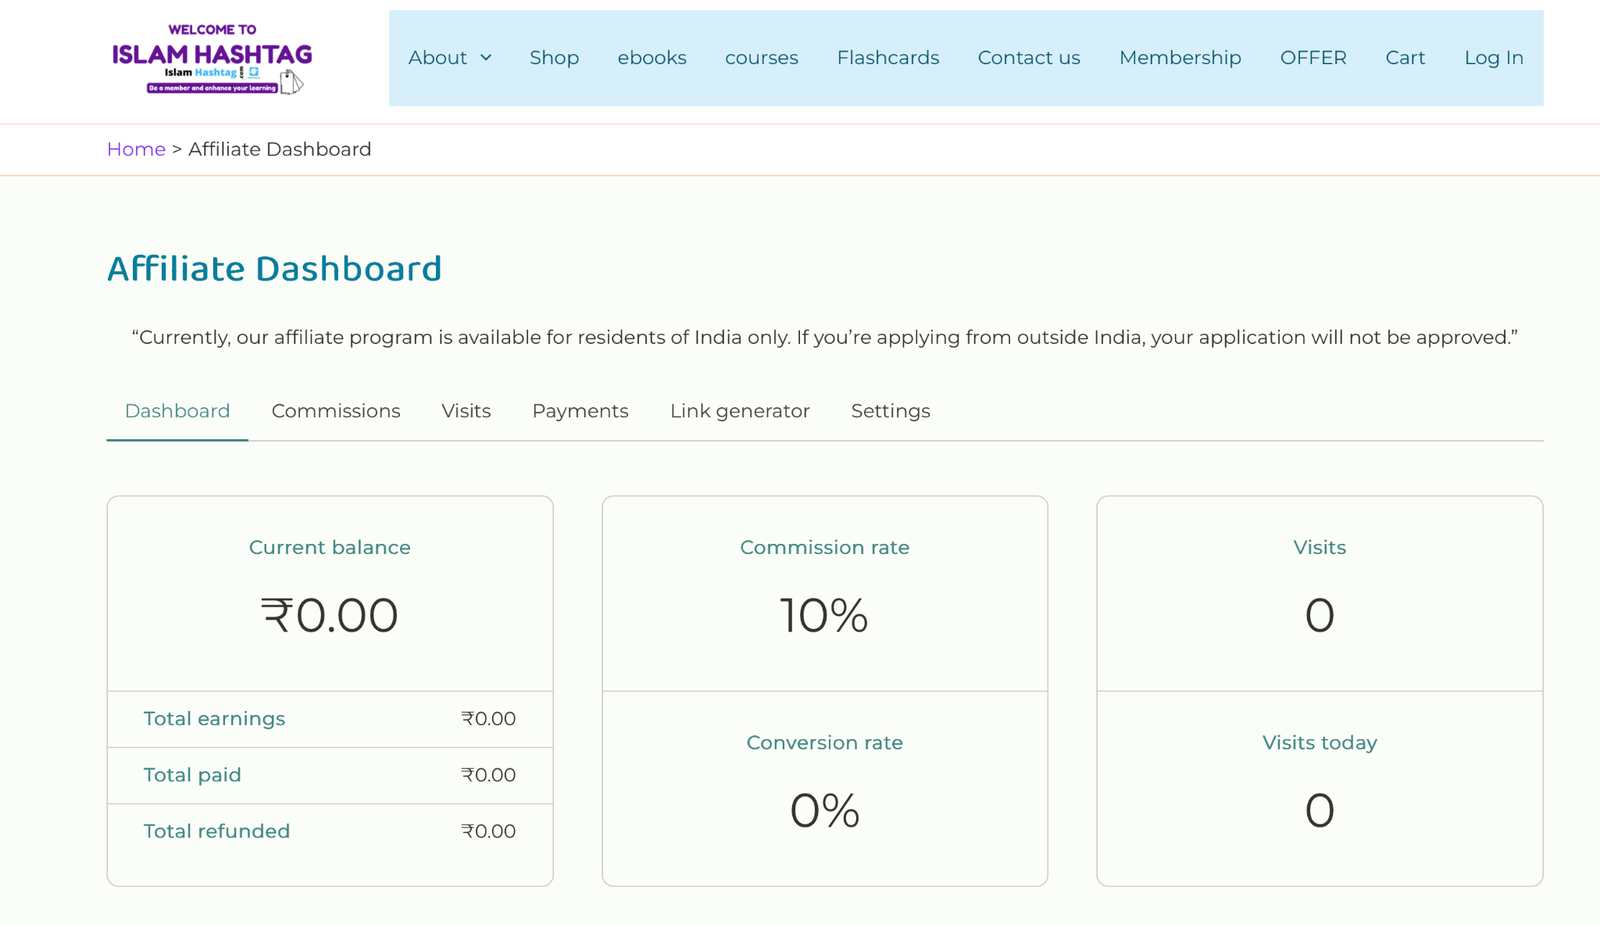Click the Visits card label
This screenshot has height=926, width=1600.
click(1320, 547)
